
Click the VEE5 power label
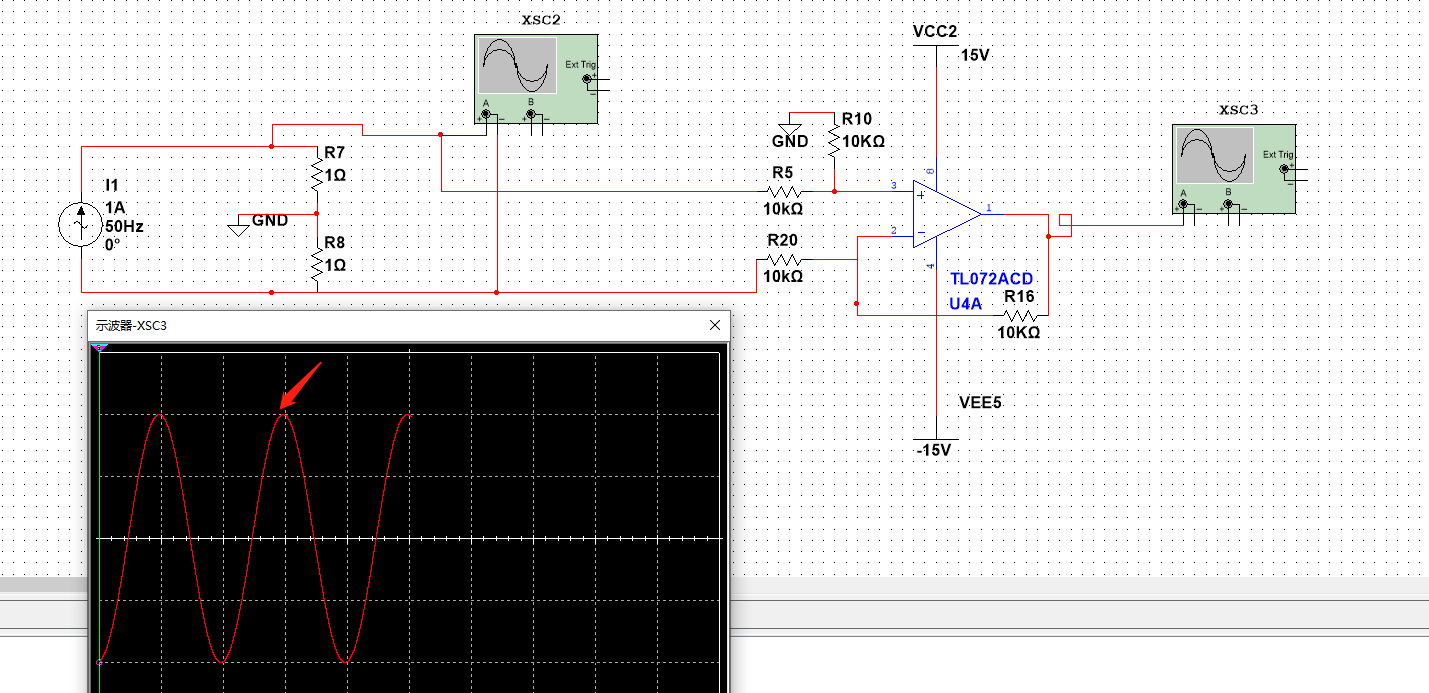pyautogui.click(x=980, y=402)
